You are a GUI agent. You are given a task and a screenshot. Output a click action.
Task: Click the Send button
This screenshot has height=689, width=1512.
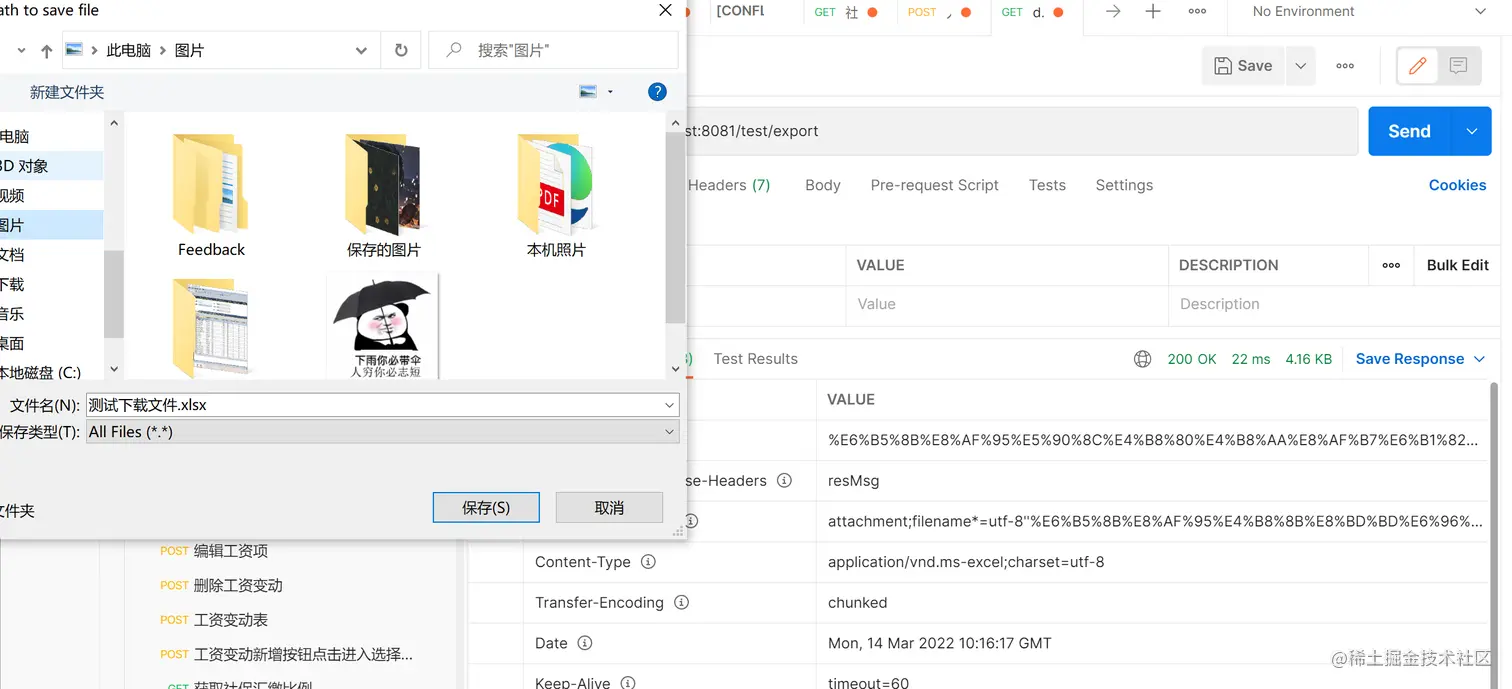(x=1409, y=131)
